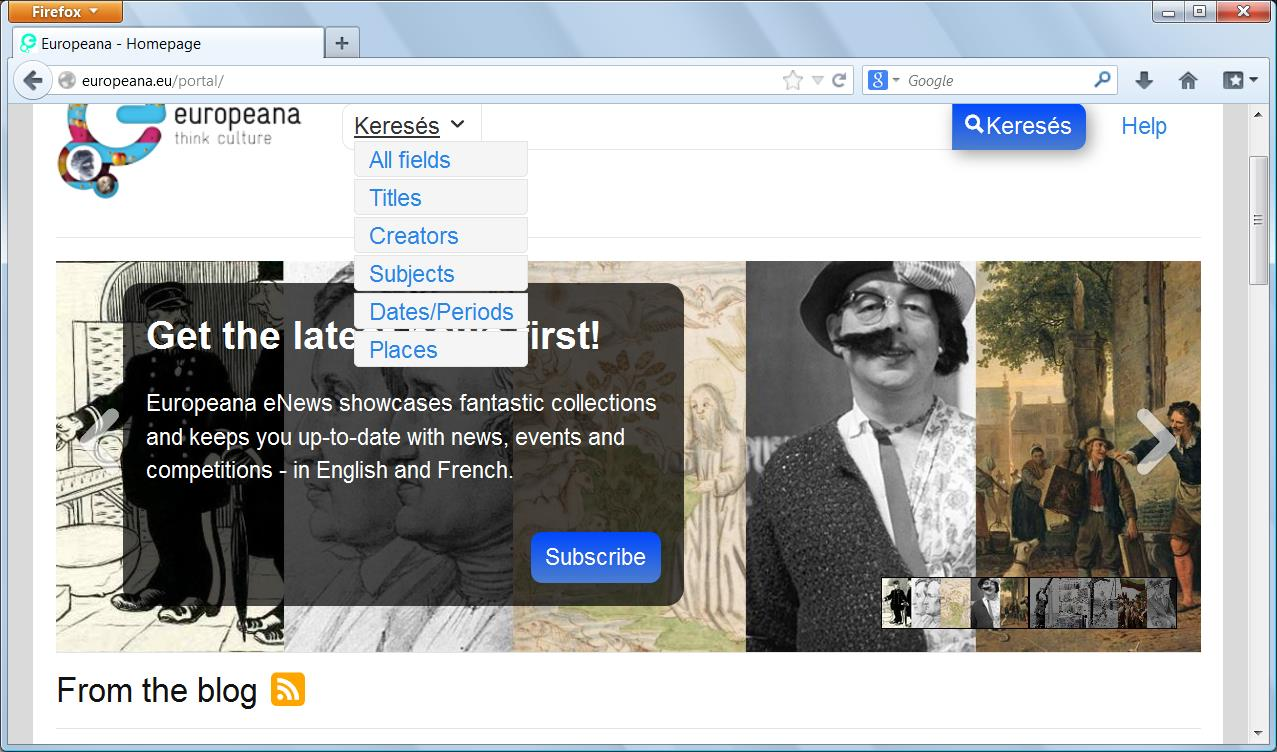Click the Google search magnifier icon

tap(1102, 80)
